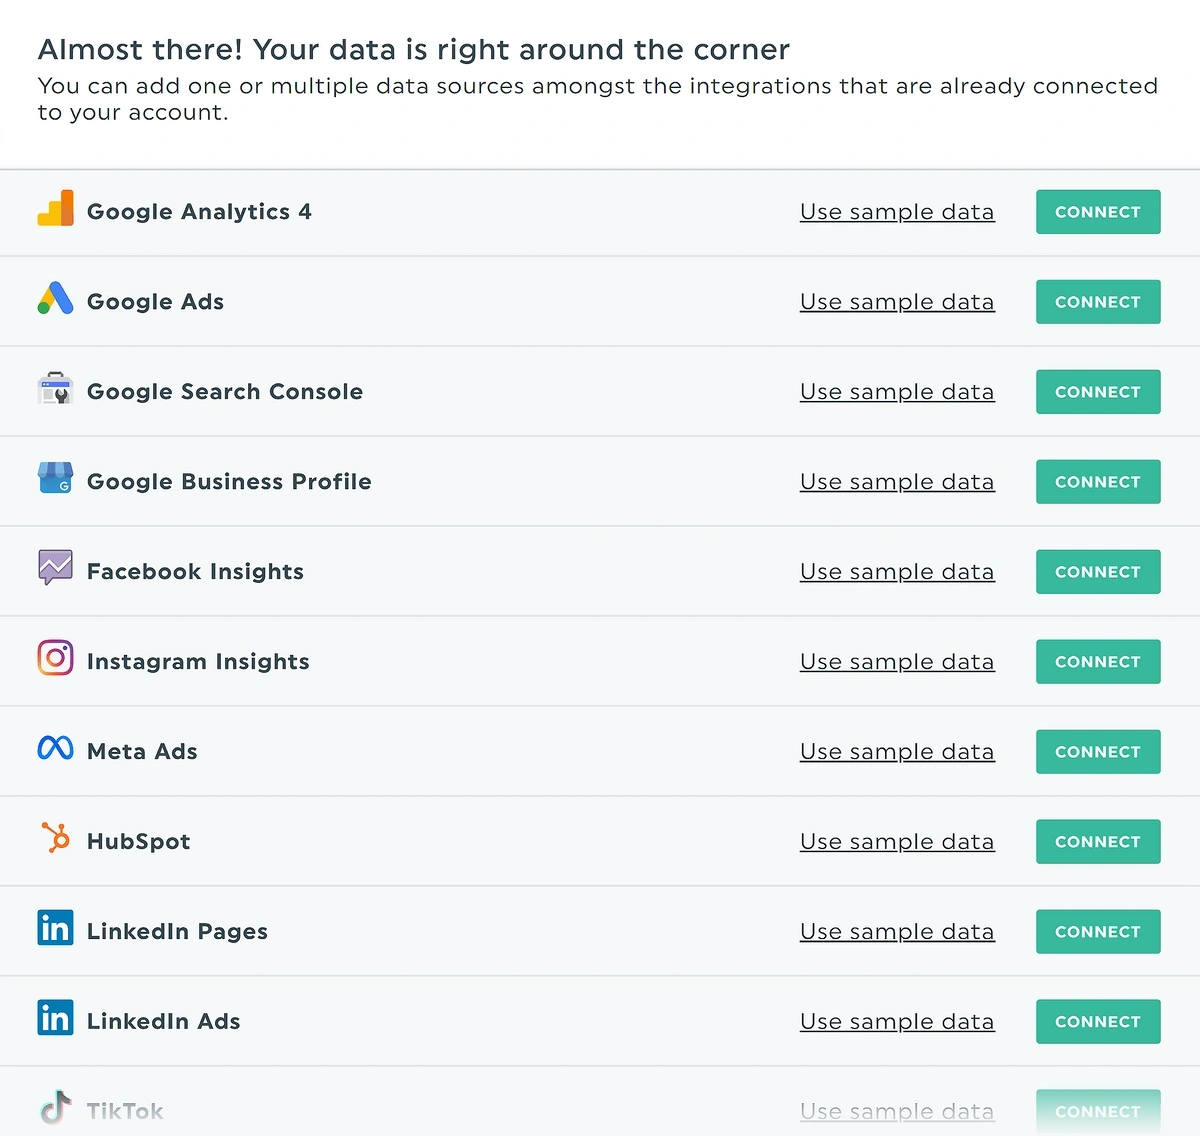This screenshot has width=1200, height=1136.
Task: Use sample data for LinkedIn Pages
Action: click(896, 931)
